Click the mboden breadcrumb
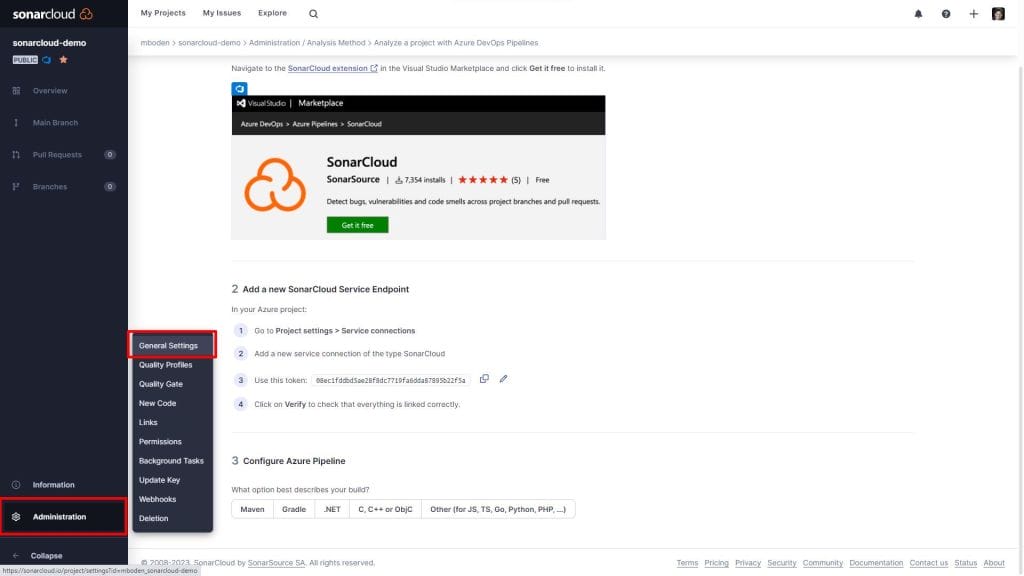 pos(155,42)
